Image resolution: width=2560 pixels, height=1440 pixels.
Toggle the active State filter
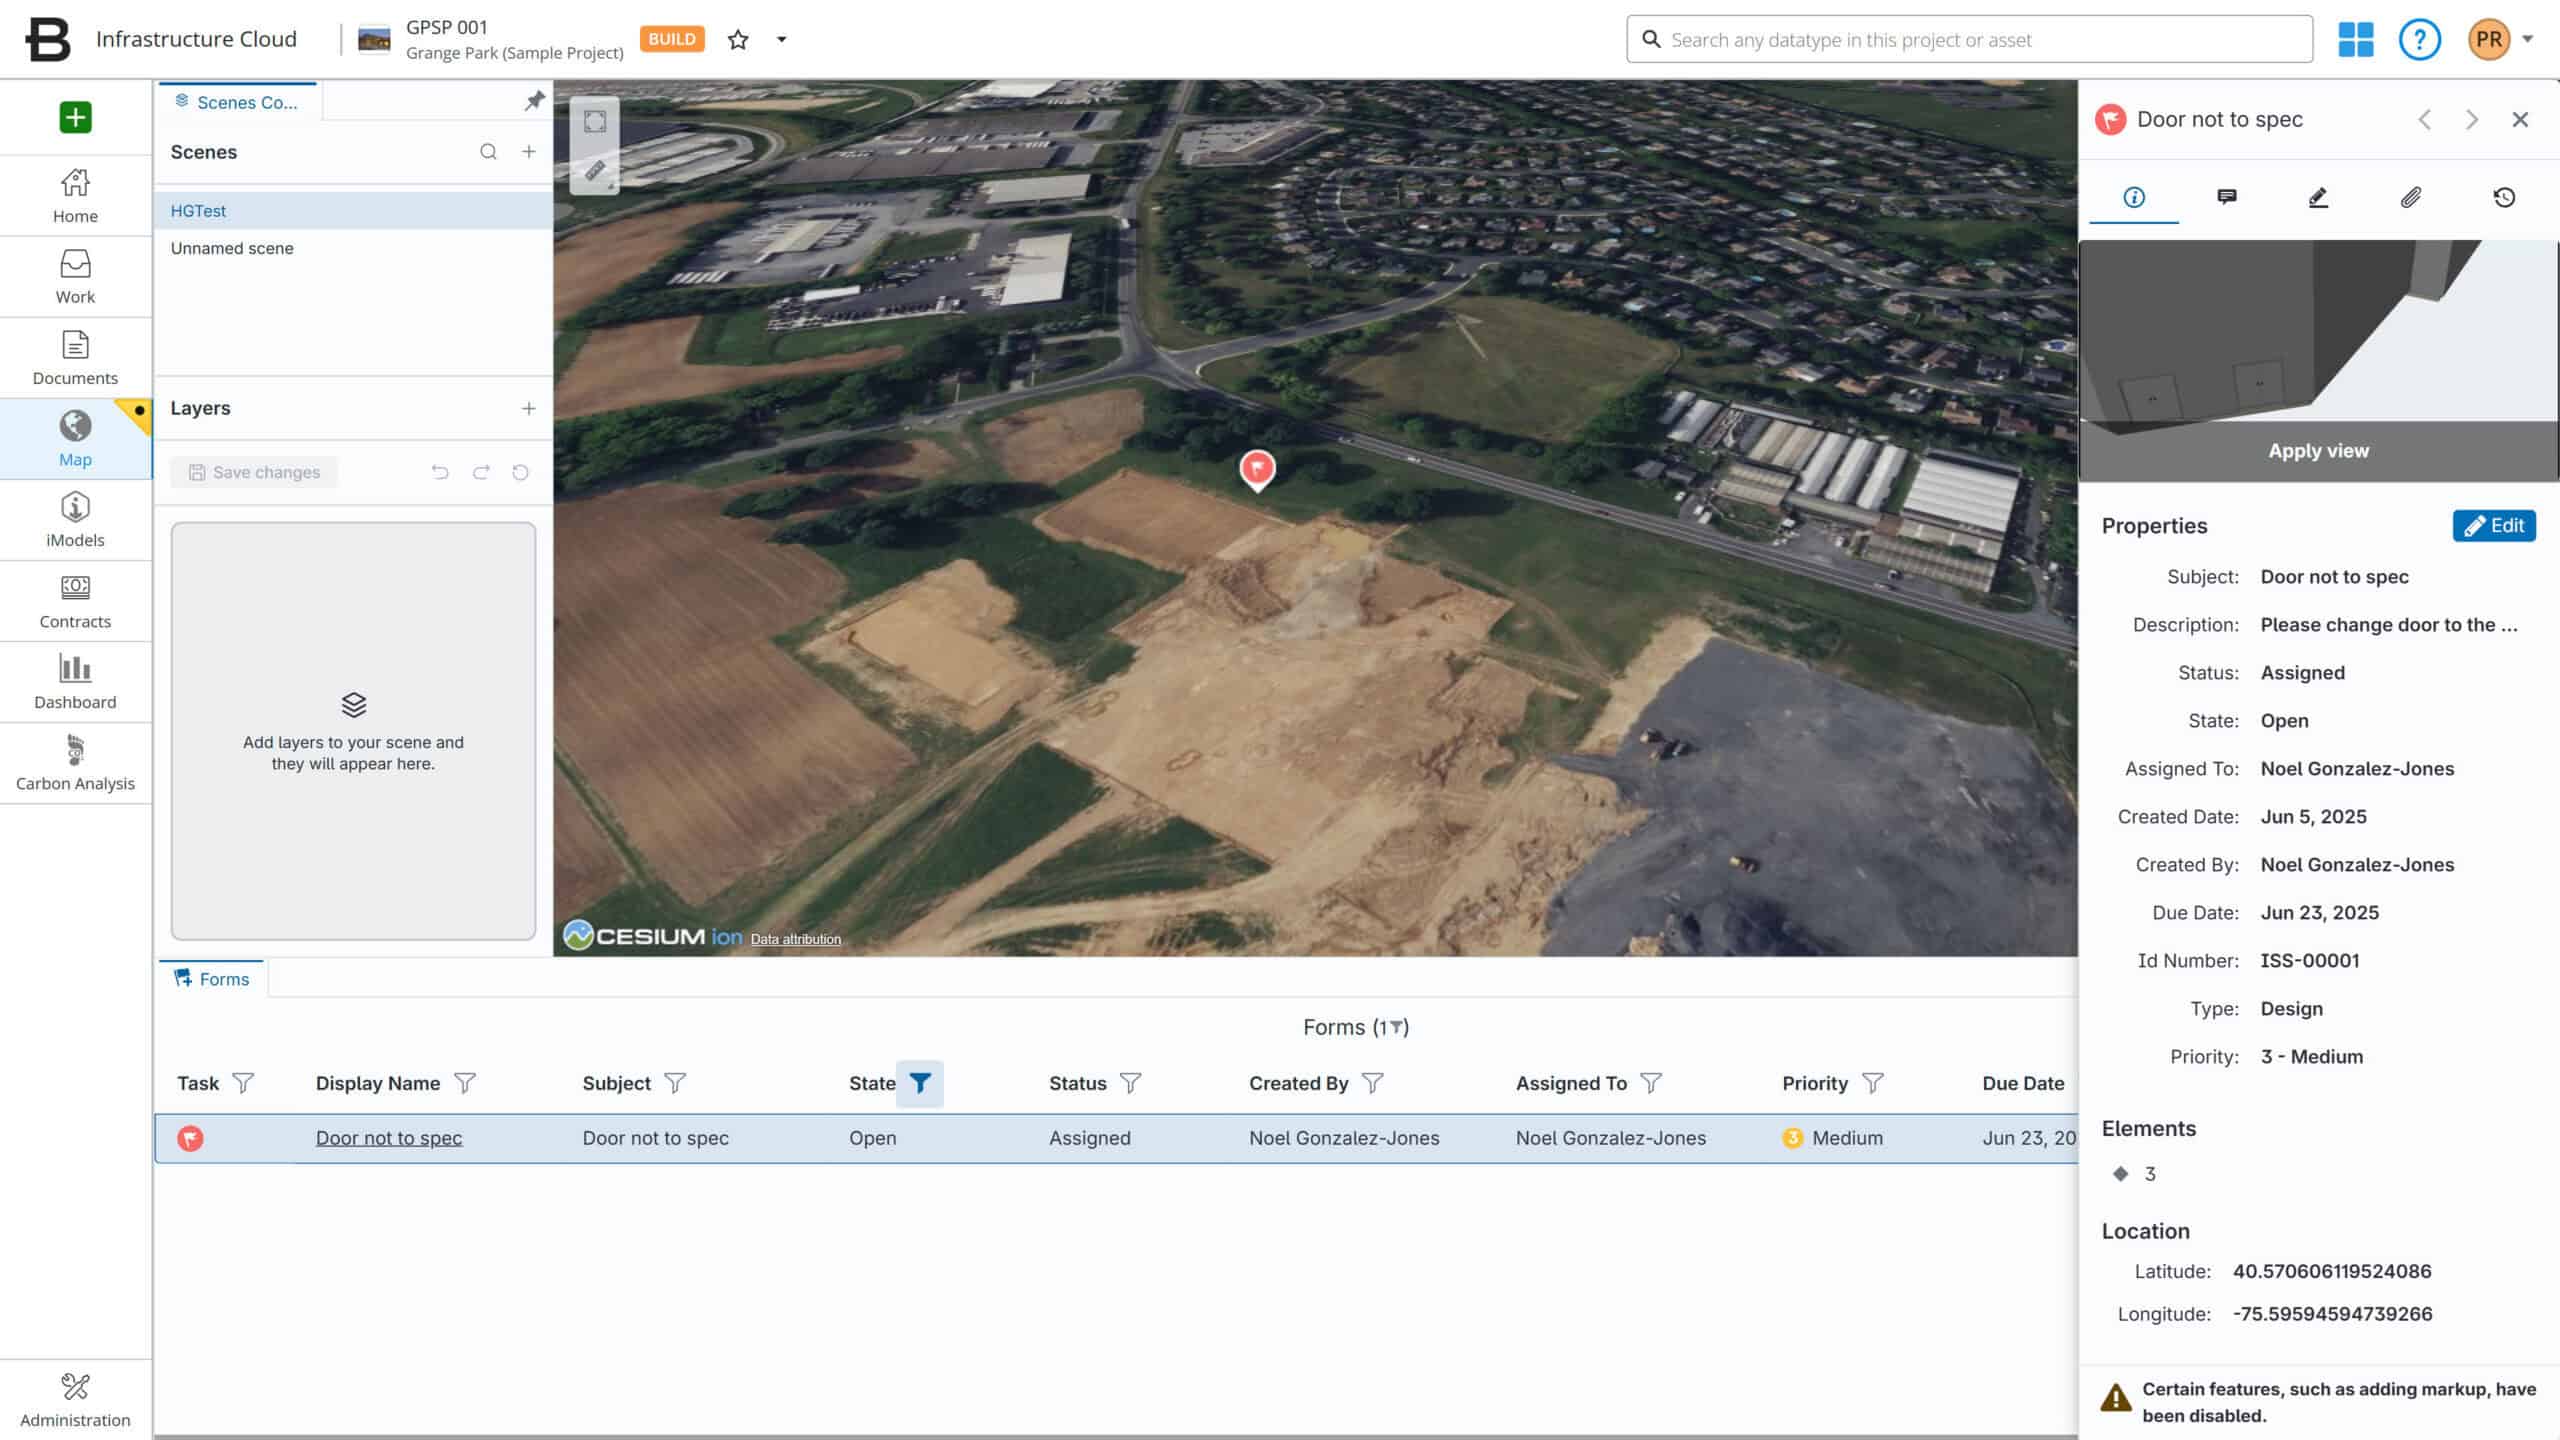[x=920, y=1083]
